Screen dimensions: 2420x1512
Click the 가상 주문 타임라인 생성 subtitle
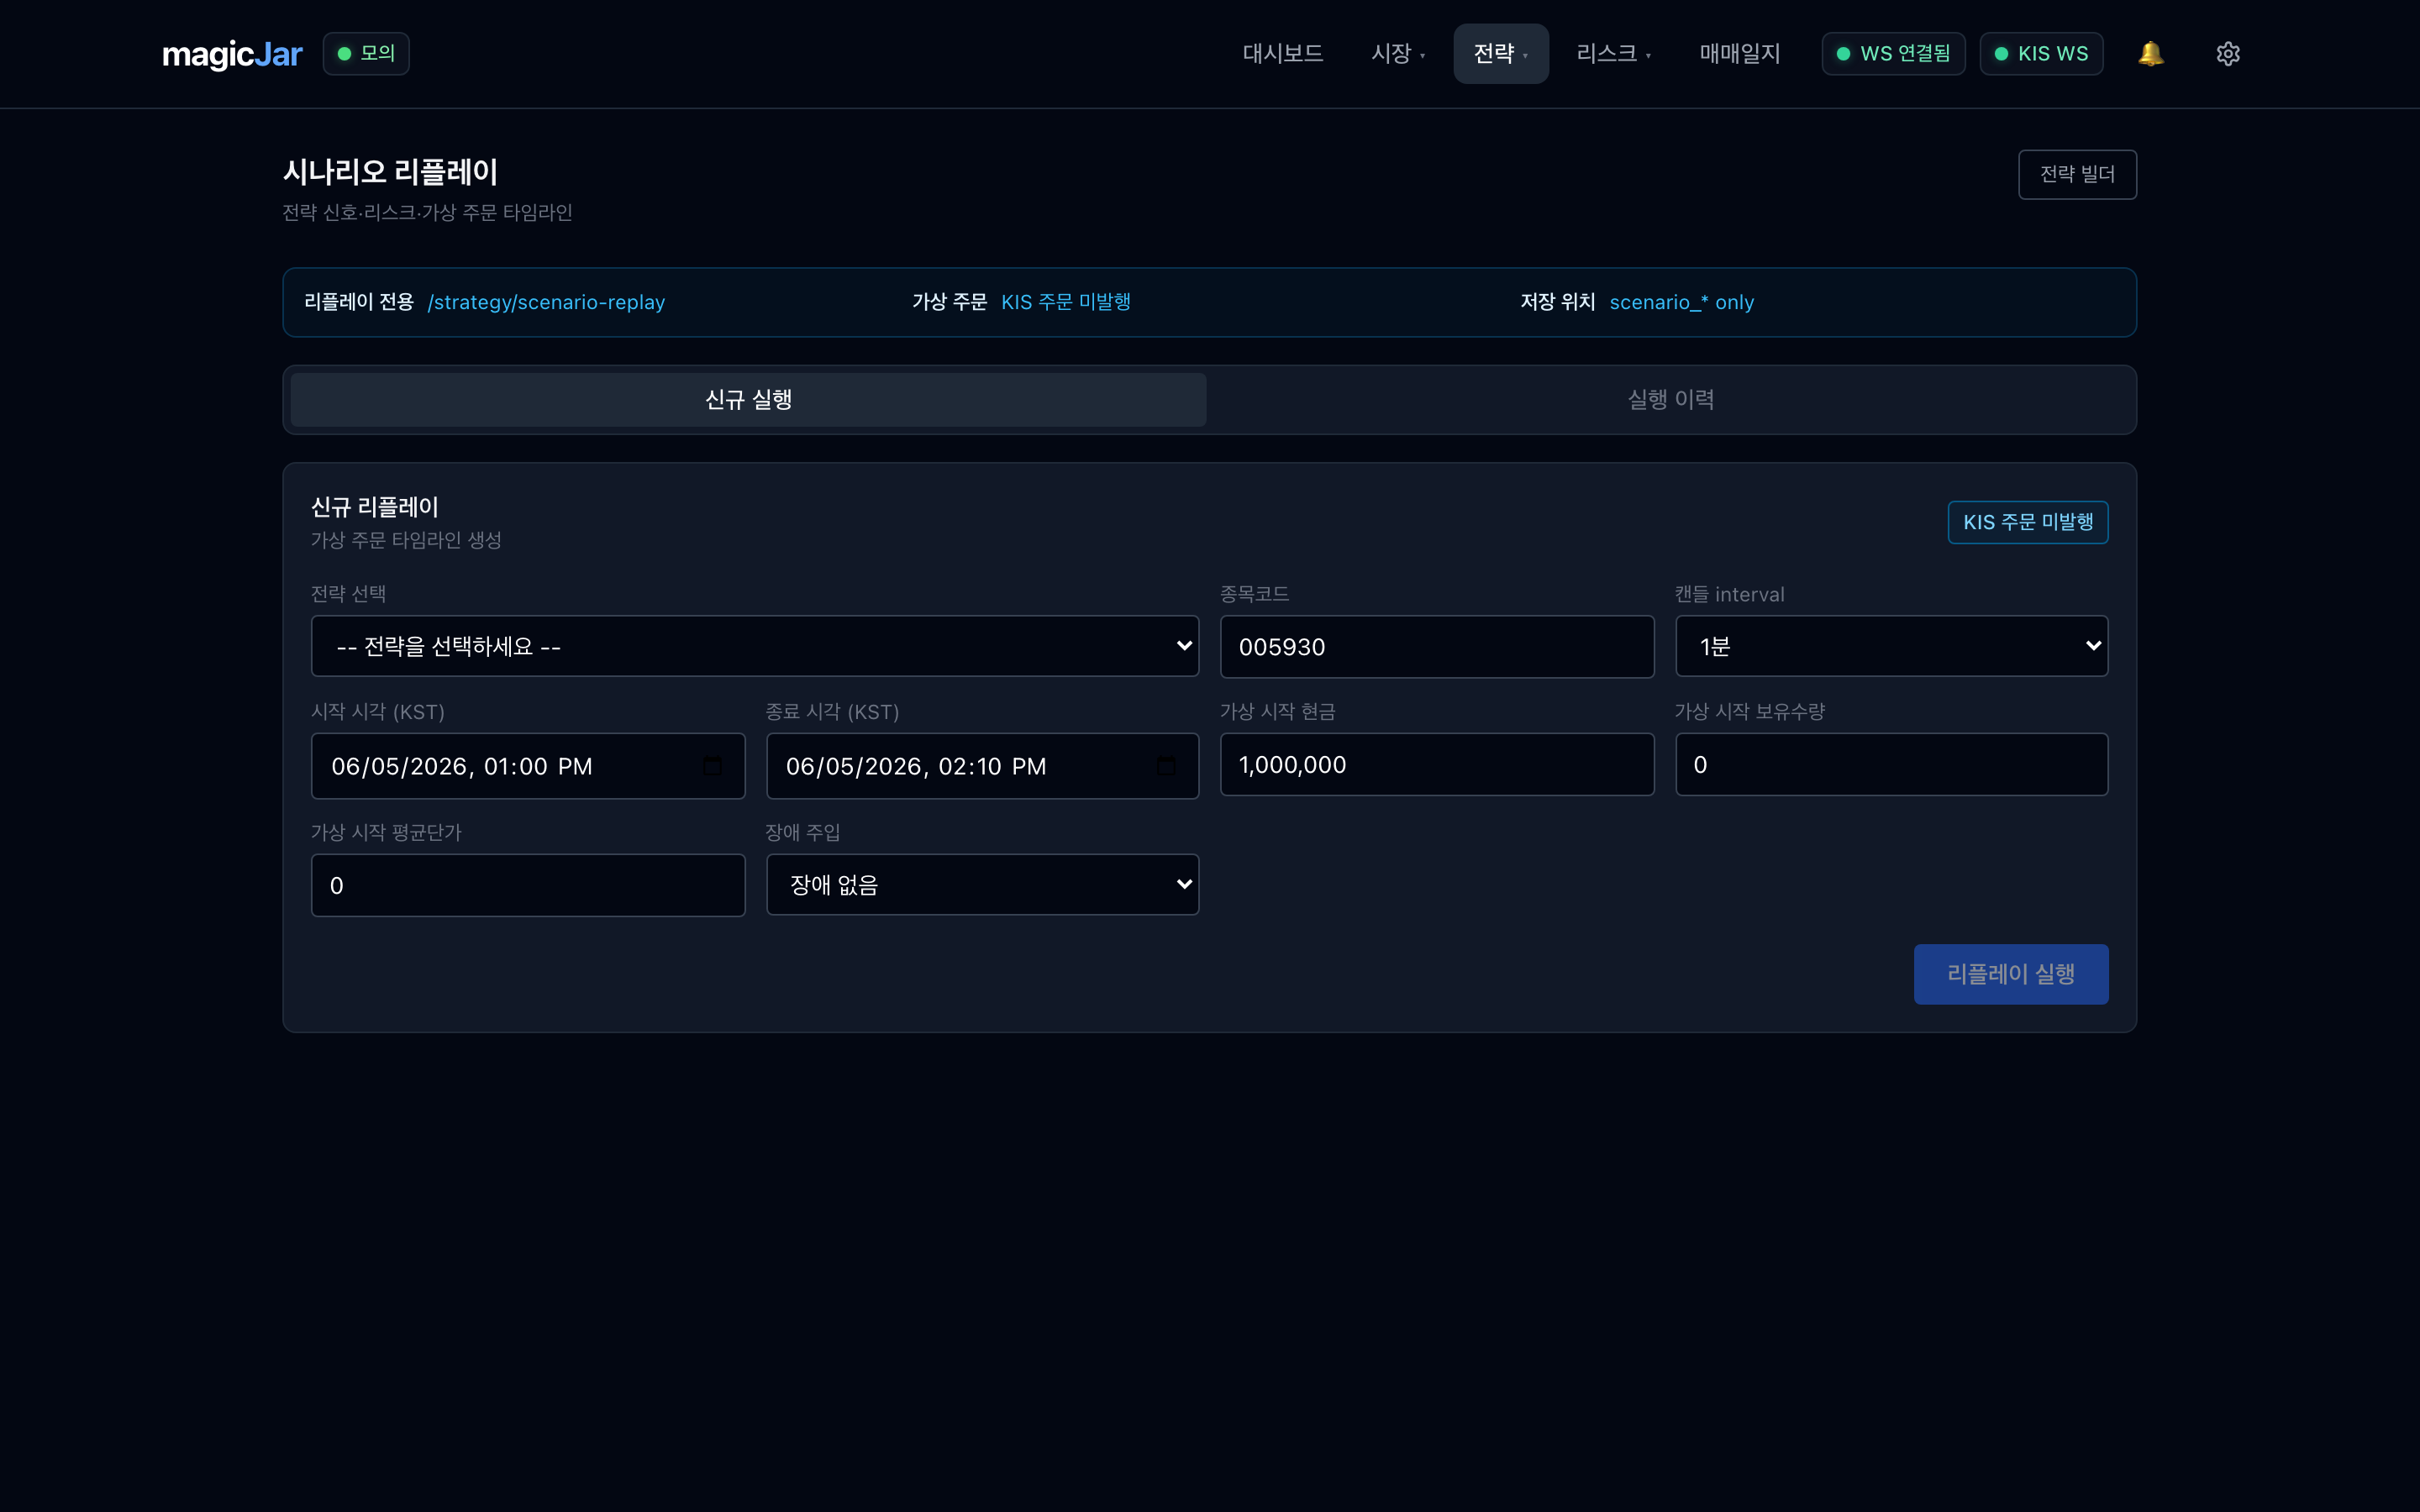[x=406, y=540]
